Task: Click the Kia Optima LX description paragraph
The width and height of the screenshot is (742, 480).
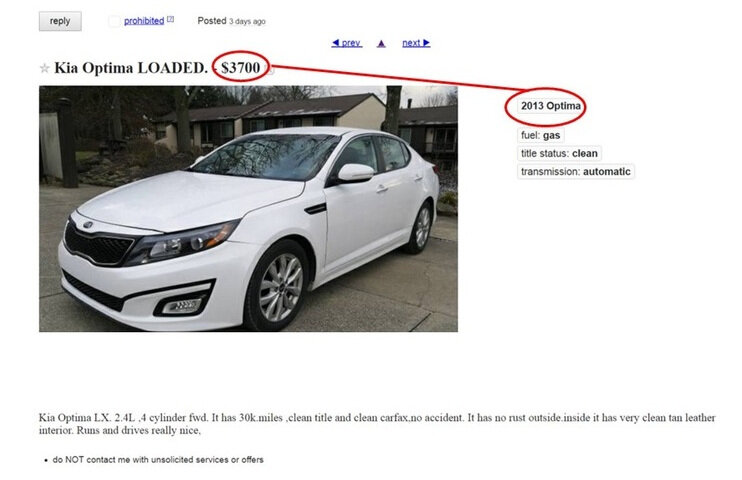Action: [x=377, y=424]
